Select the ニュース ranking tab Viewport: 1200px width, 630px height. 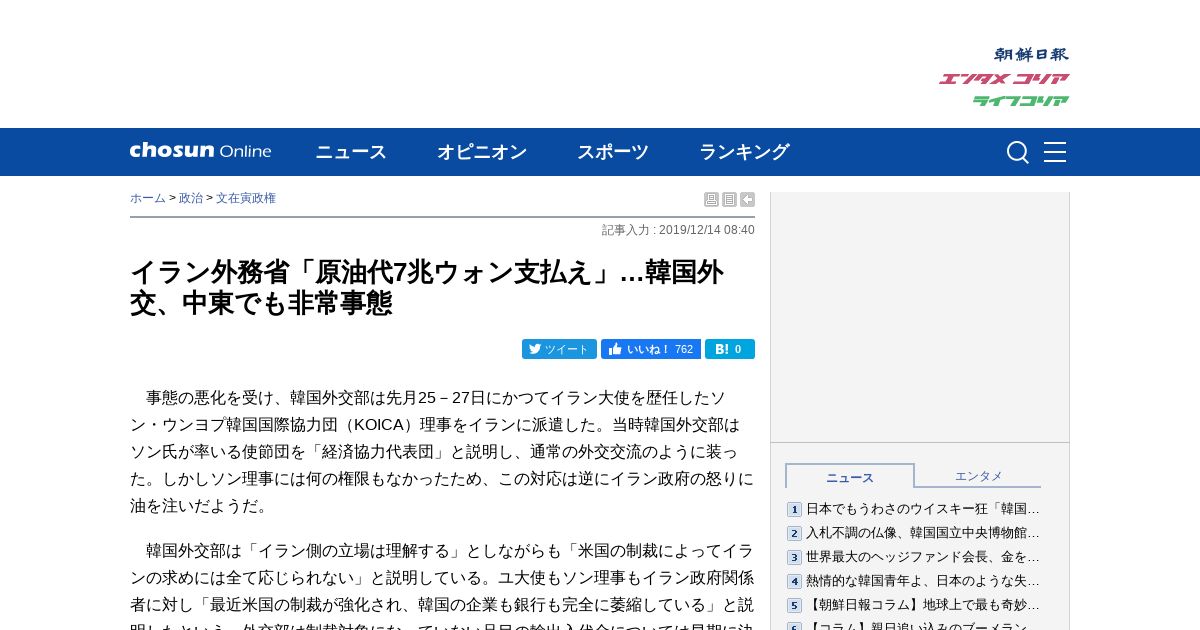850,477
